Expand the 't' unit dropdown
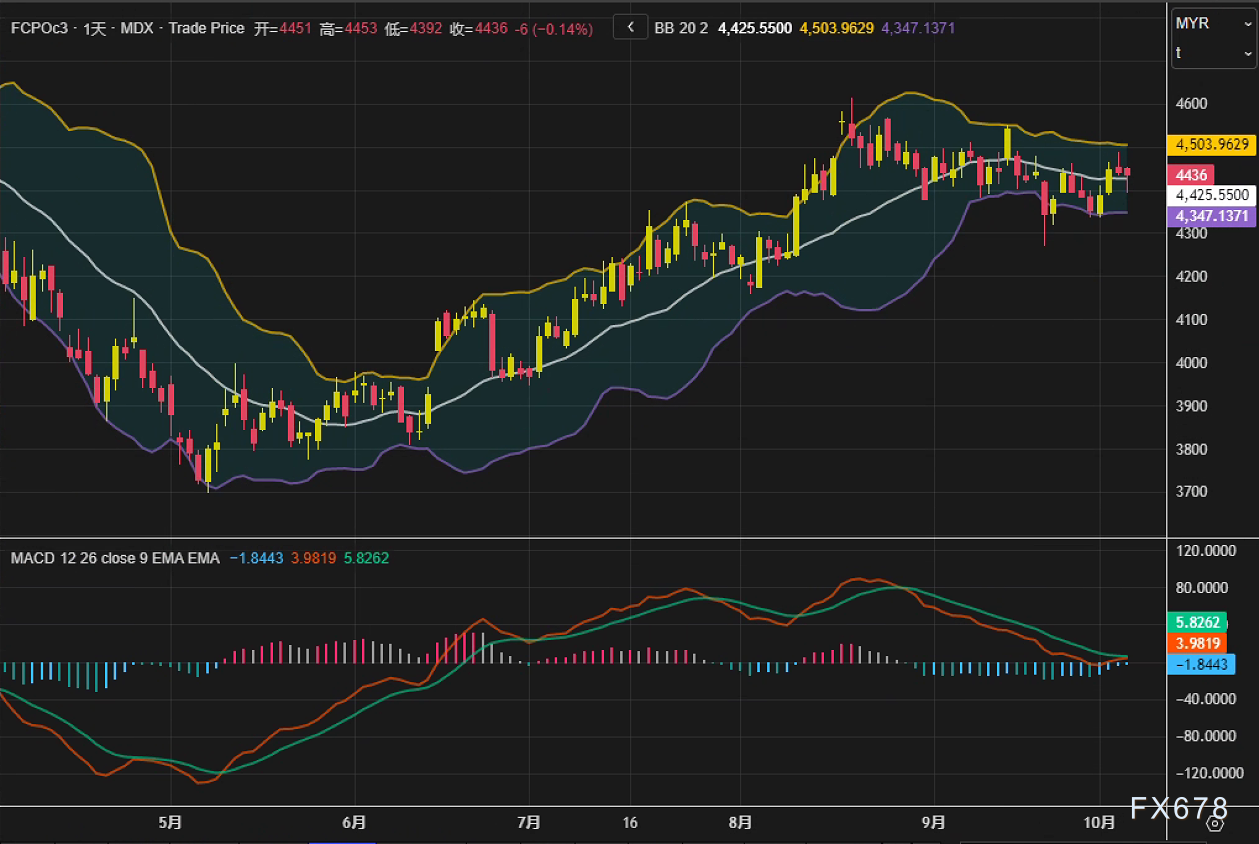Viewport: 1259px width, 844px height. tap(1213, 52)
